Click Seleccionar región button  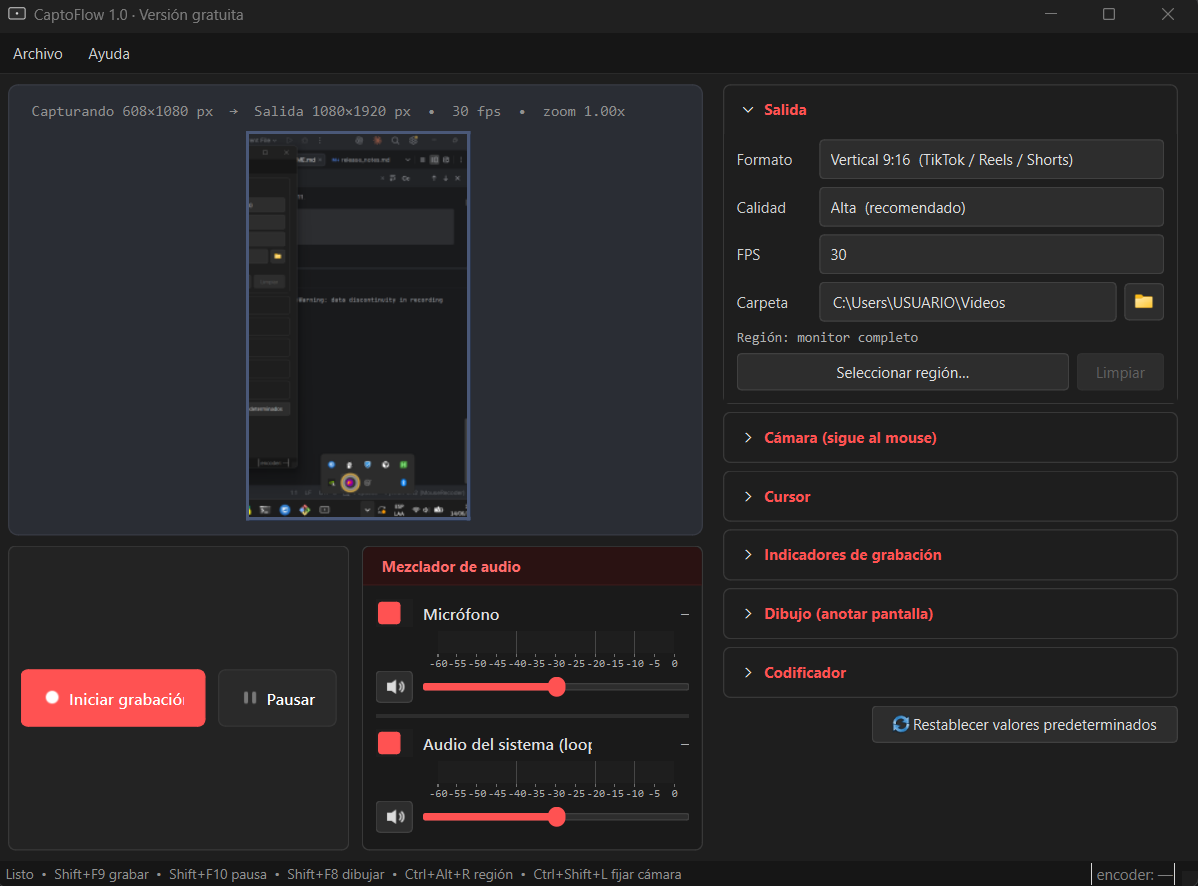click(902, 373)
